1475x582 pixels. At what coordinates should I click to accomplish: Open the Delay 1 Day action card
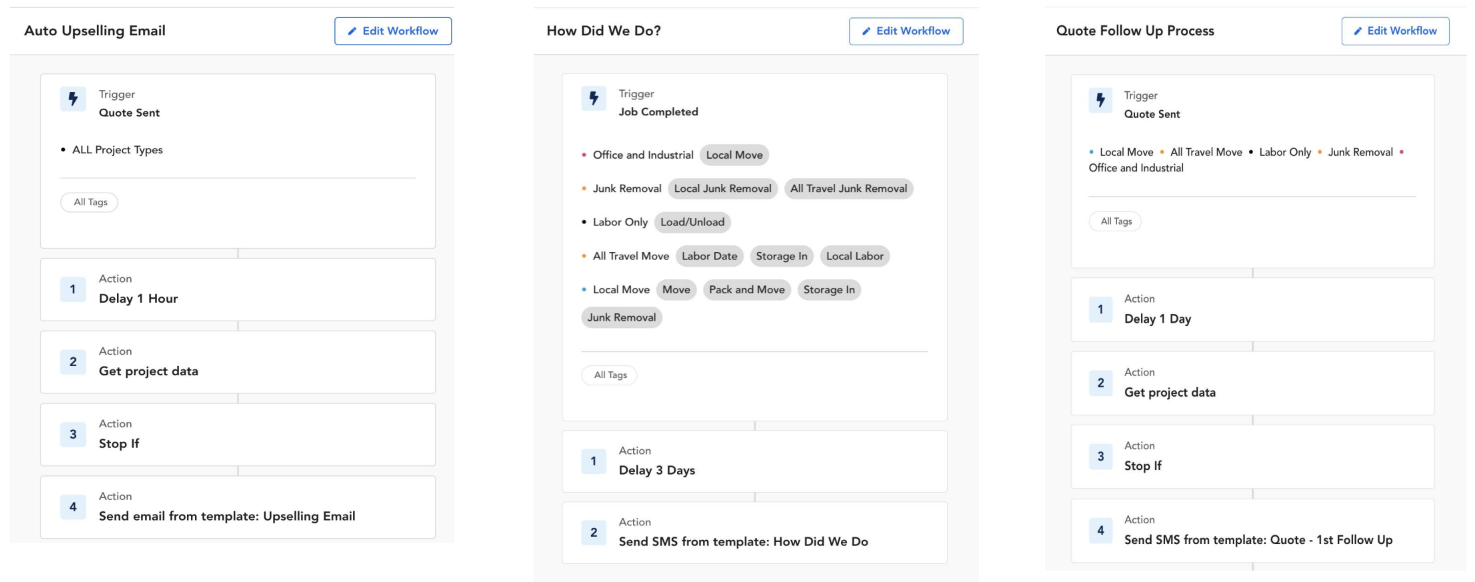tap(1252, 310)
